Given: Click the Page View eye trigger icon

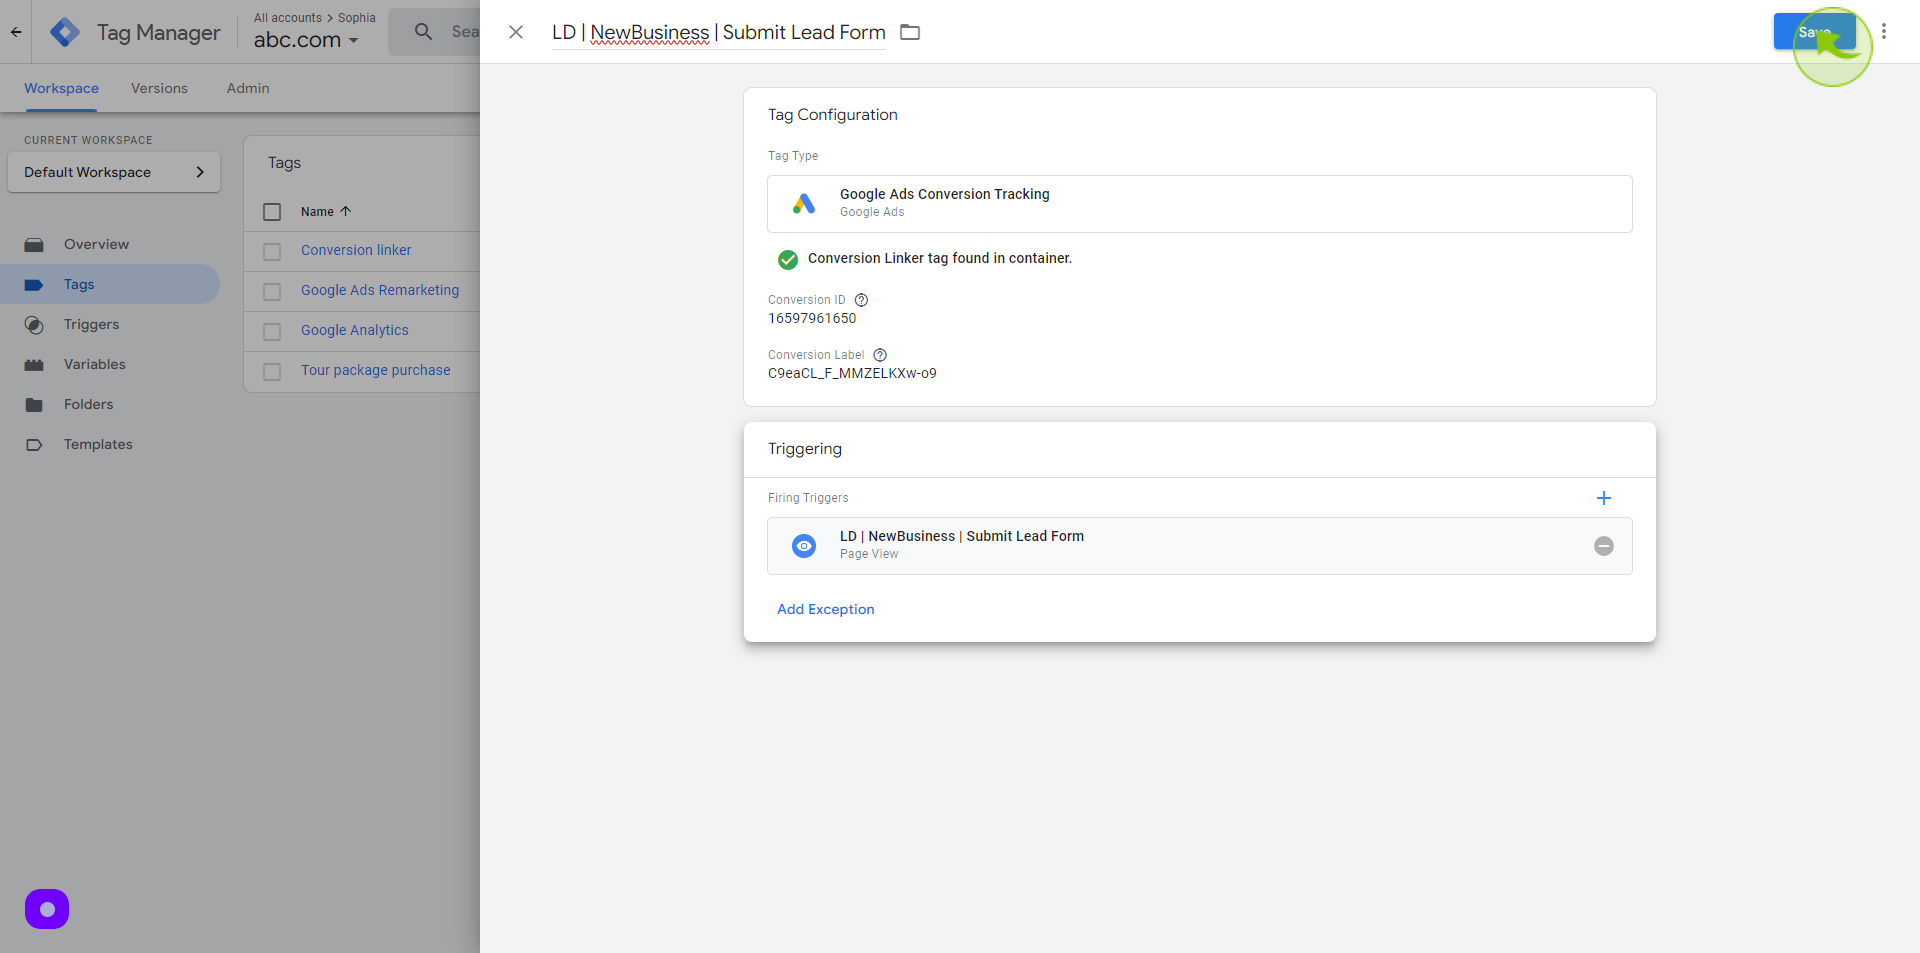Looking at the screenshot, I should pos(804,546).
